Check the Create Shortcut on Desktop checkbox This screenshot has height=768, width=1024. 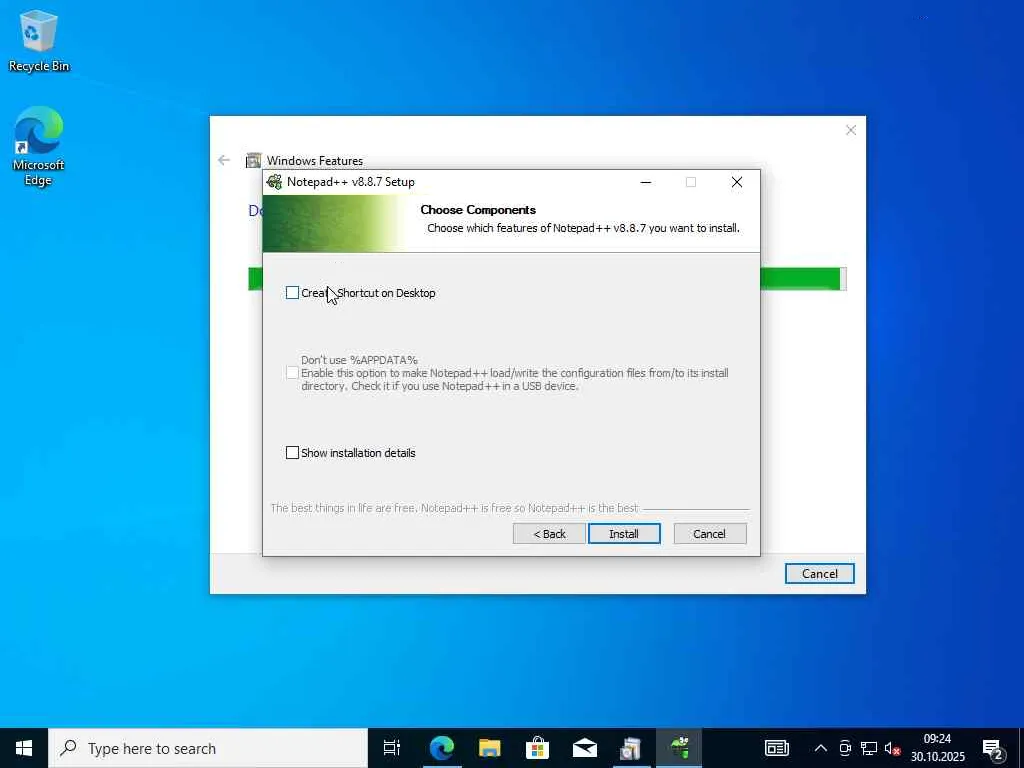(293, 293)
